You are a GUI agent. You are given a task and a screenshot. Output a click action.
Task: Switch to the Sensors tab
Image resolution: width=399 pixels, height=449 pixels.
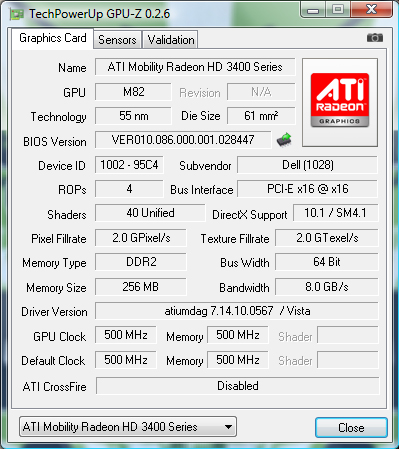[117, 40]
